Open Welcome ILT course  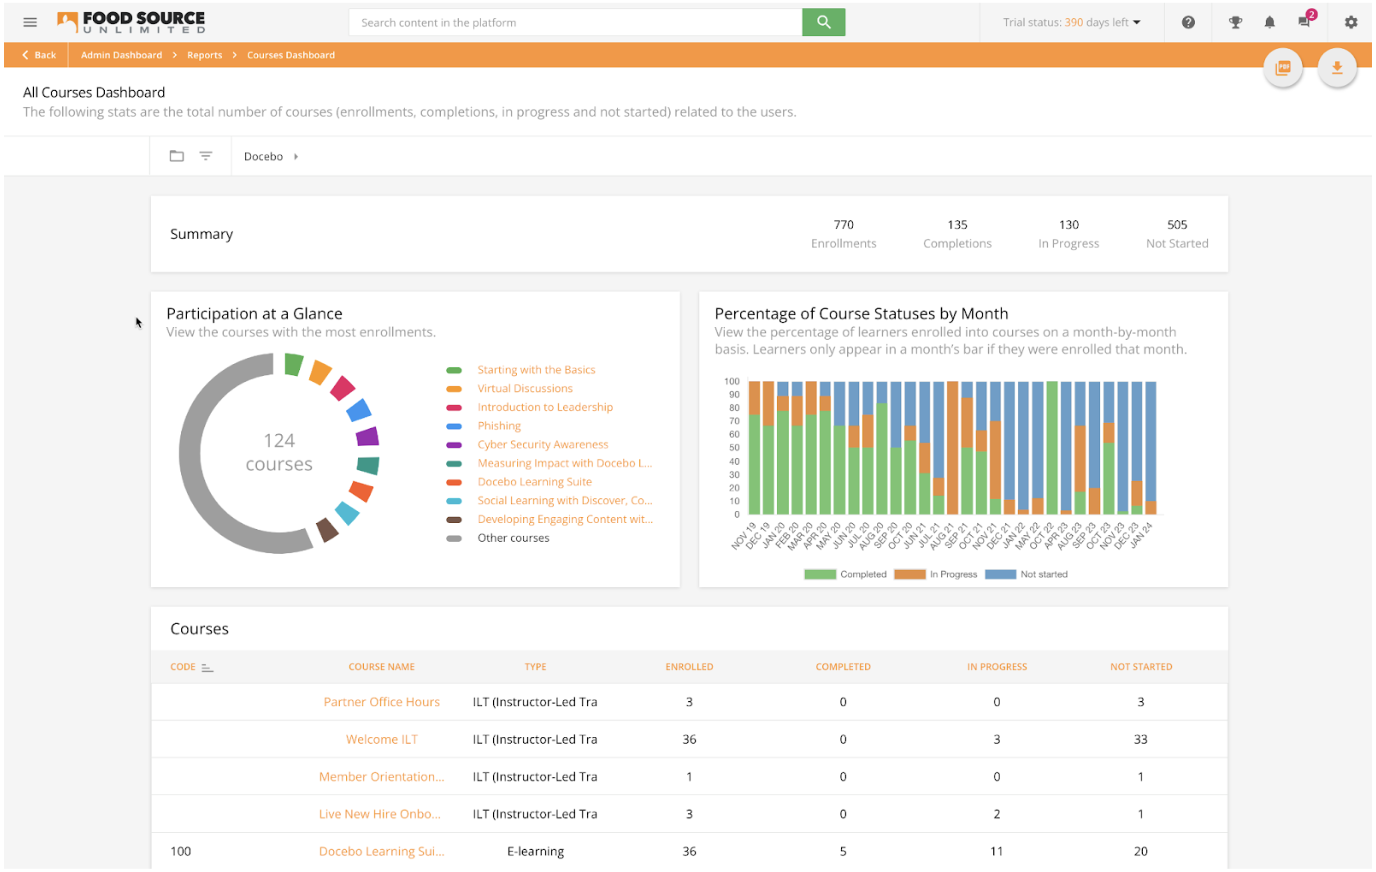tap(382, 739)
